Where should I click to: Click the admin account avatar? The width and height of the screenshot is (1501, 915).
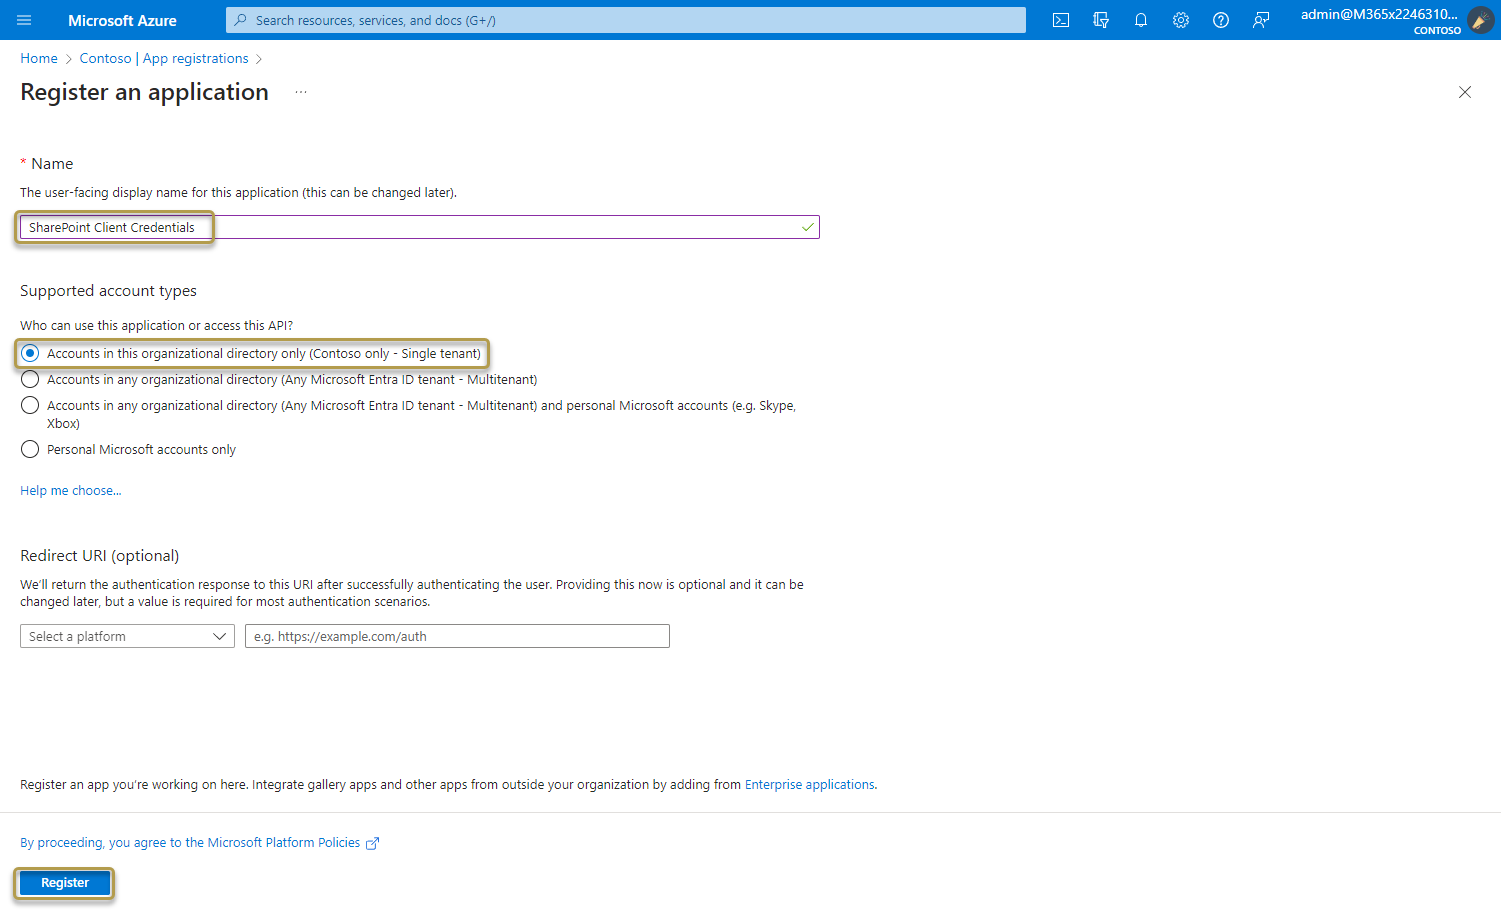(1480, 20)
